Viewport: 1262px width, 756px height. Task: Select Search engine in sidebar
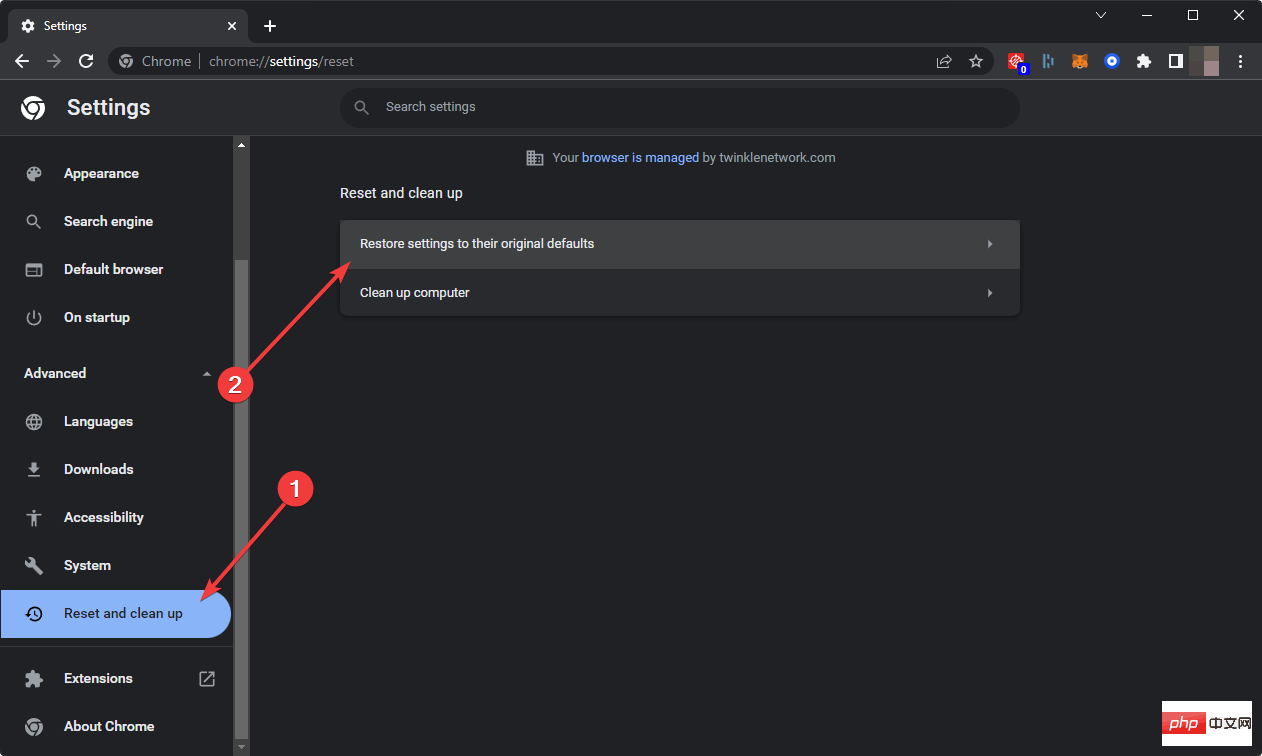(x=108, y=222)
